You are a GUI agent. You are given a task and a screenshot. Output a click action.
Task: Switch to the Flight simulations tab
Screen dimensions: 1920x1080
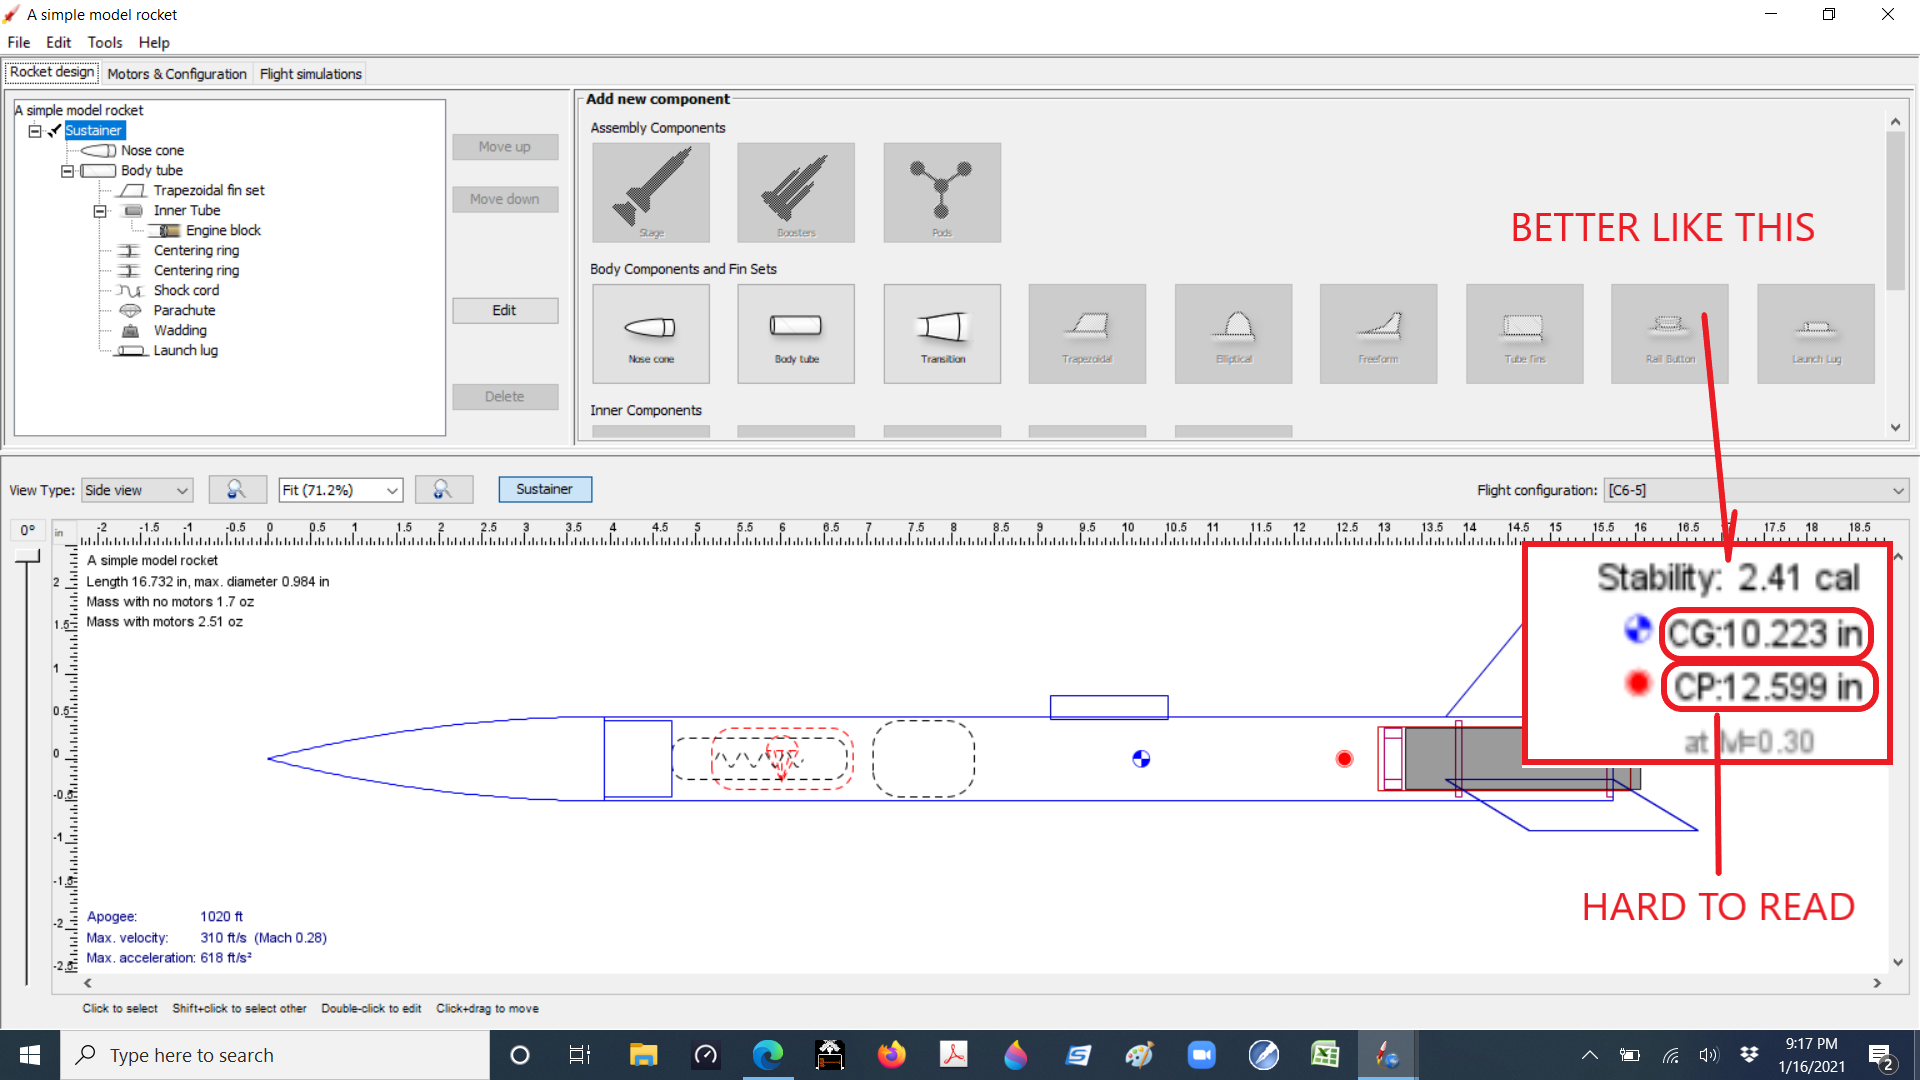click(310, 73)
